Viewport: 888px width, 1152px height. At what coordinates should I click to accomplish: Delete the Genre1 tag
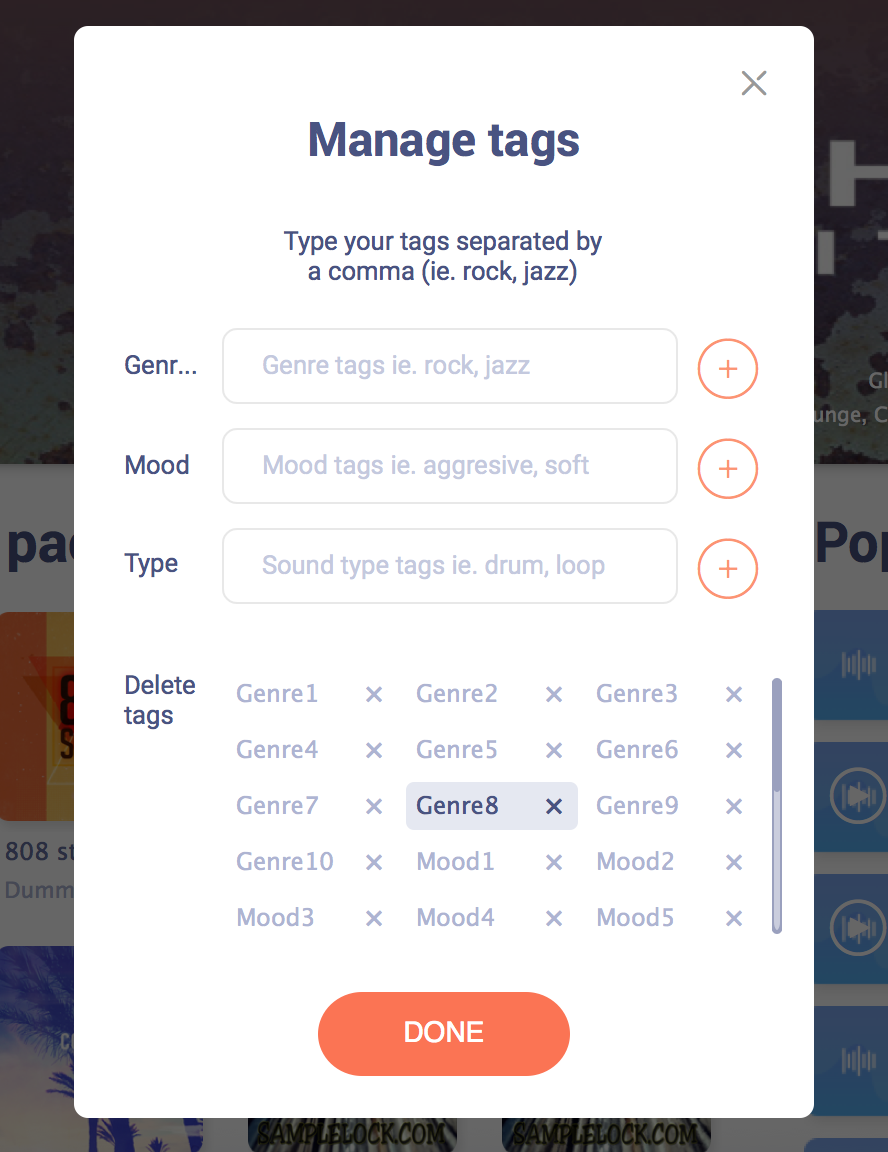[374, 694]
